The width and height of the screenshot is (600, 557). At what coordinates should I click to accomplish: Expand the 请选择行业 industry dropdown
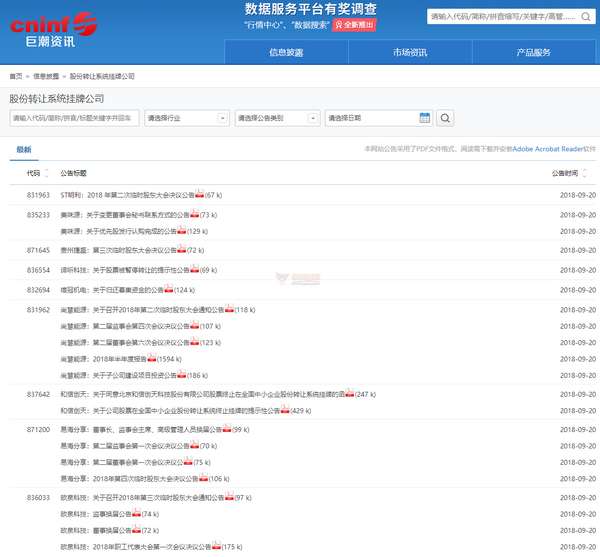point(187,118)
